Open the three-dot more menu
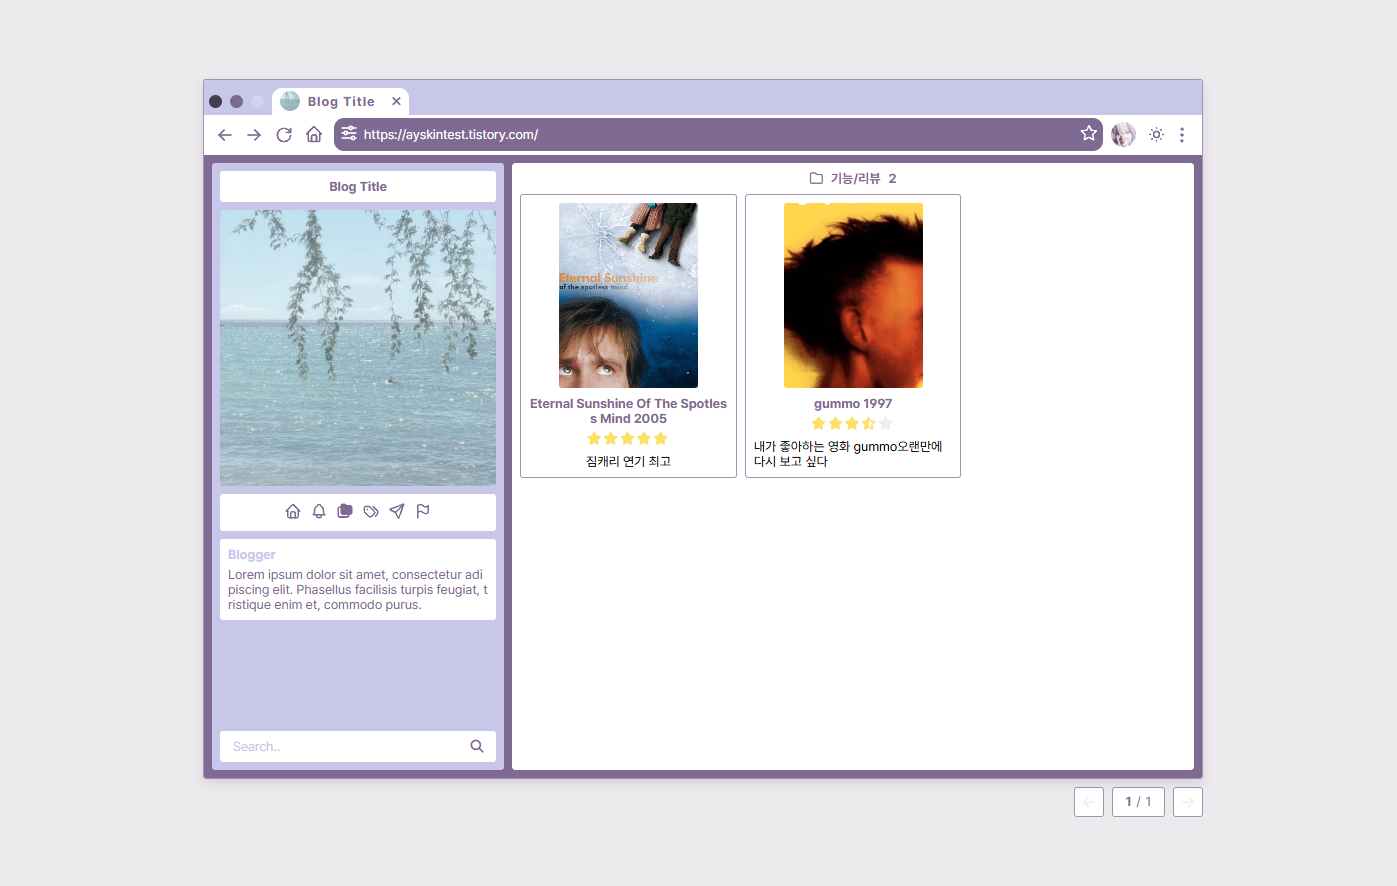Image resolution: width=1397 pixels, height=886 pixels. click(x=1182, y=135)
